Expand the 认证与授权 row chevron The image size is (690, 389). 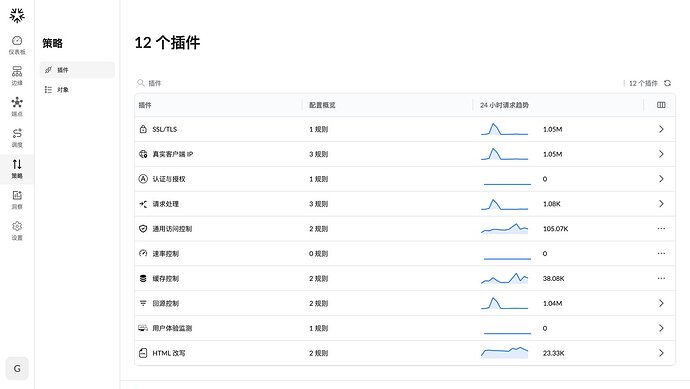(661, 179)
